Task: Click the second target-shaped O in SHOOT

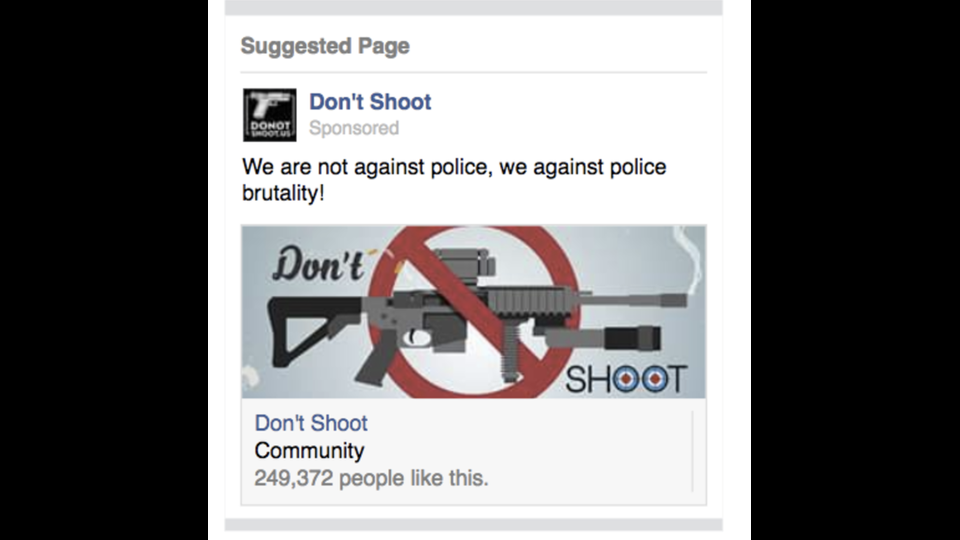Action: click(654, 380)
